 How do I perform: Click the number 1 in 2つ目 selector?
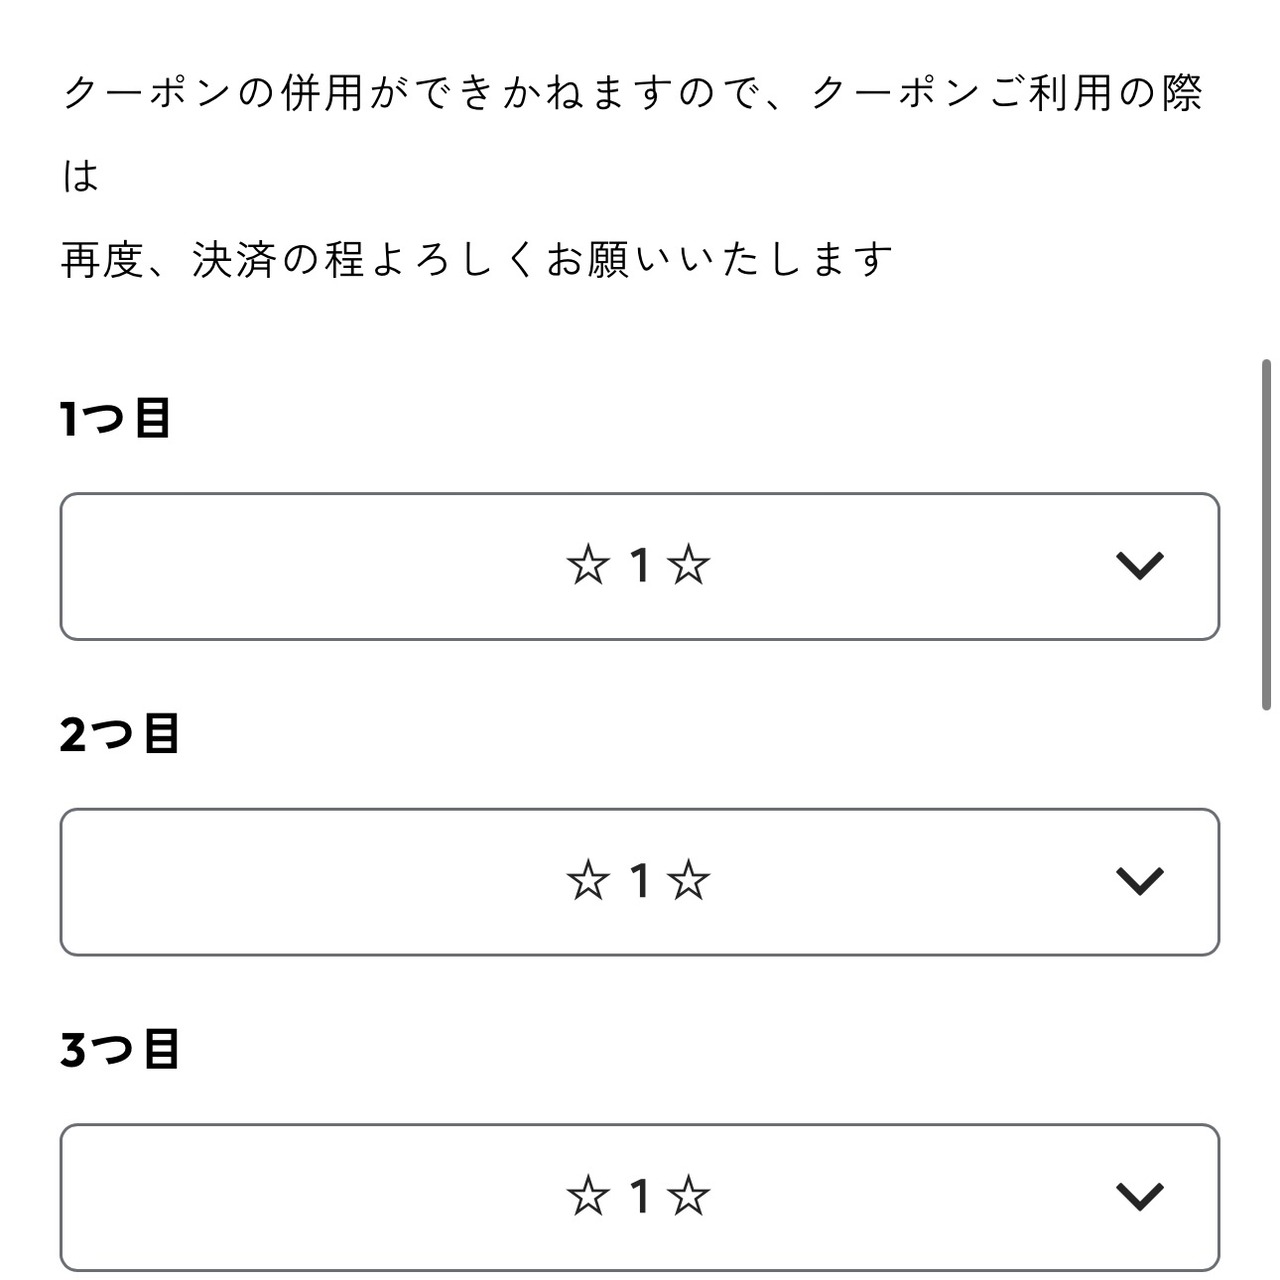pyautogui.click(x=639, y=881)
